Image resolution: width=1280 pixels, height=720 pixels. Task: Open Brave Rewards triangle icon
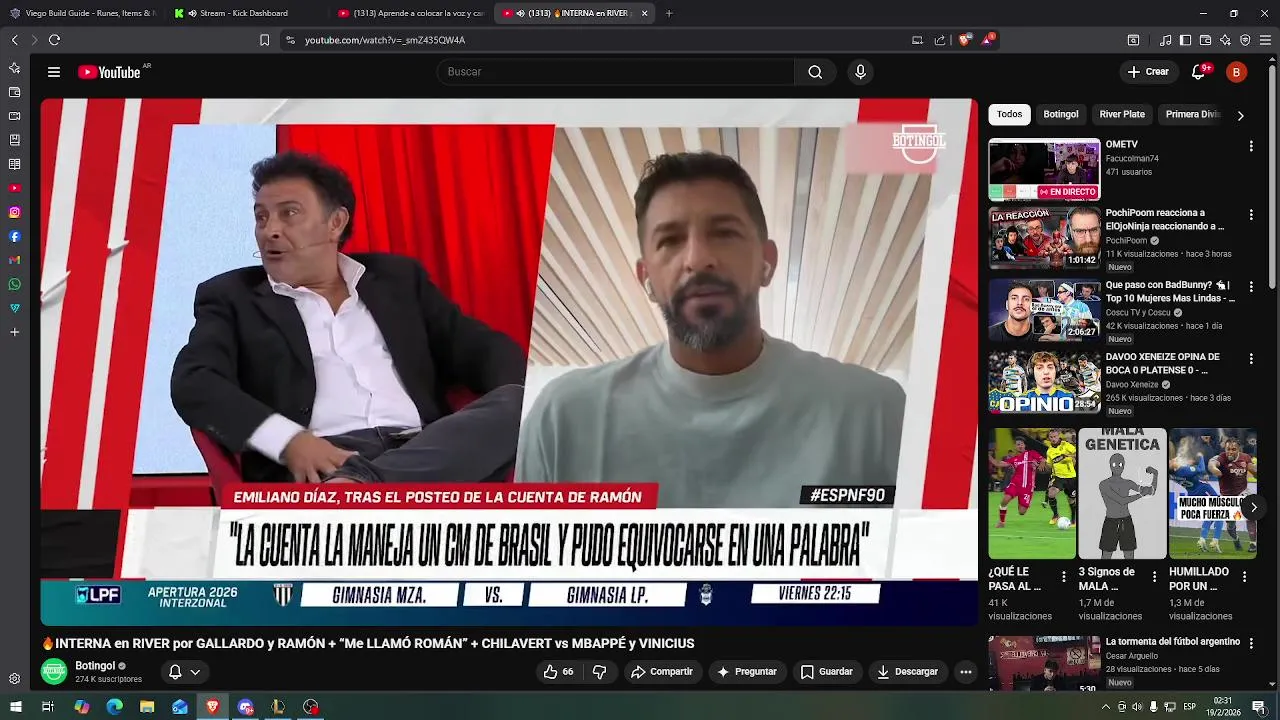tap(988, 40)
